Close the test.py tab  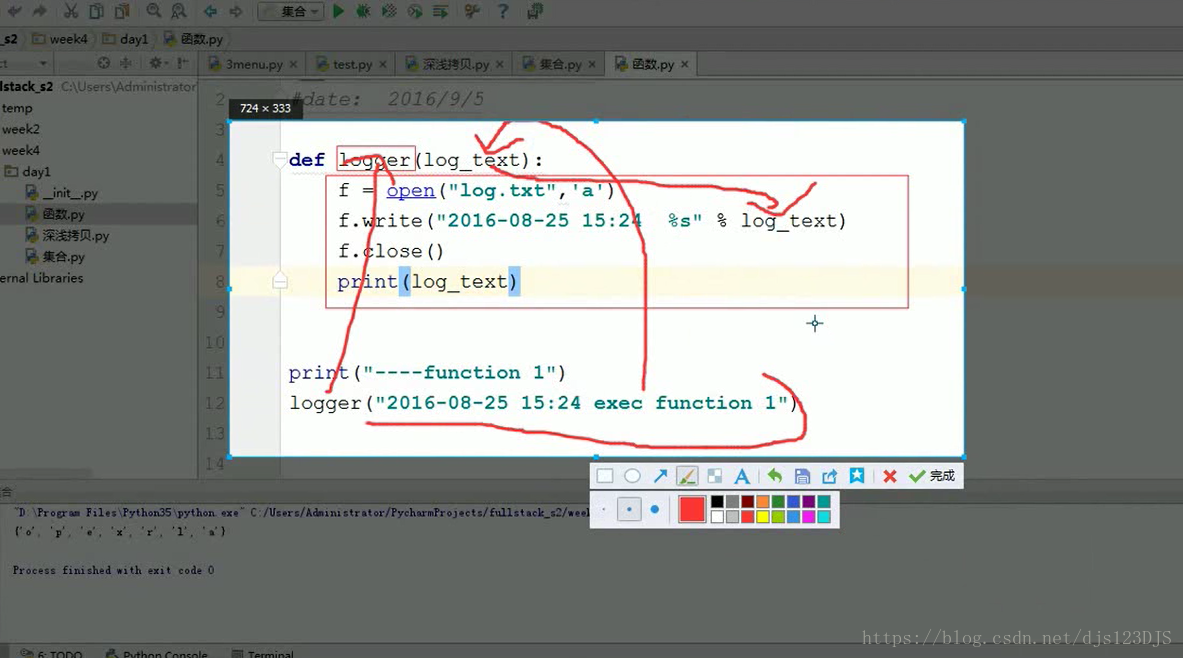(383, 64)
